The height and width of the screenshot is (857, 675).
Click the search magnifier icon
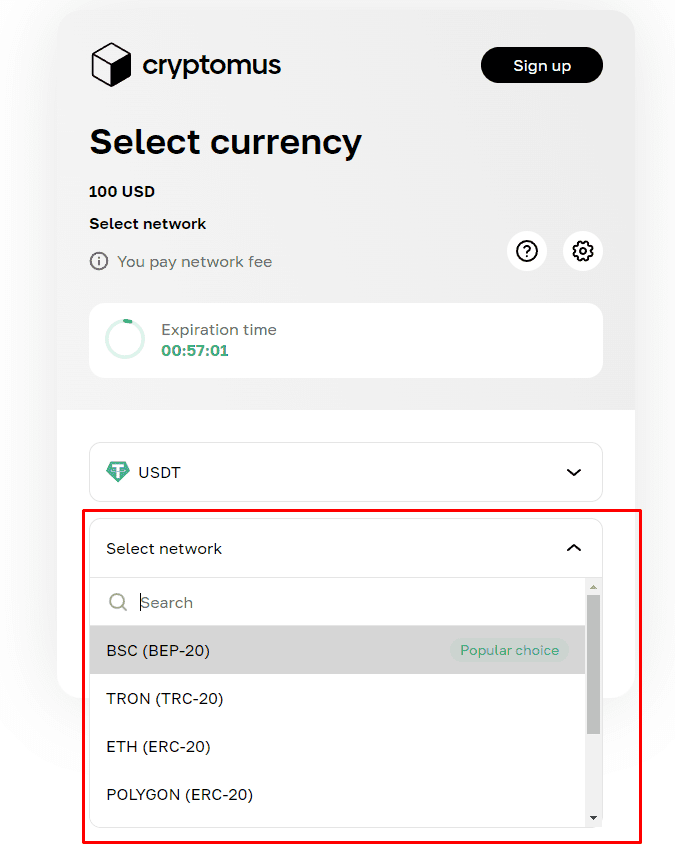[118, 602]
